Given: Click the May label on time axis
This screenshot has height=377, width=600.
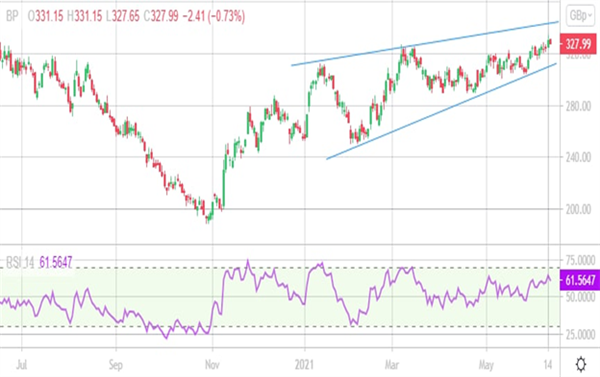Looking at the screenshot, I should [486, 365].
